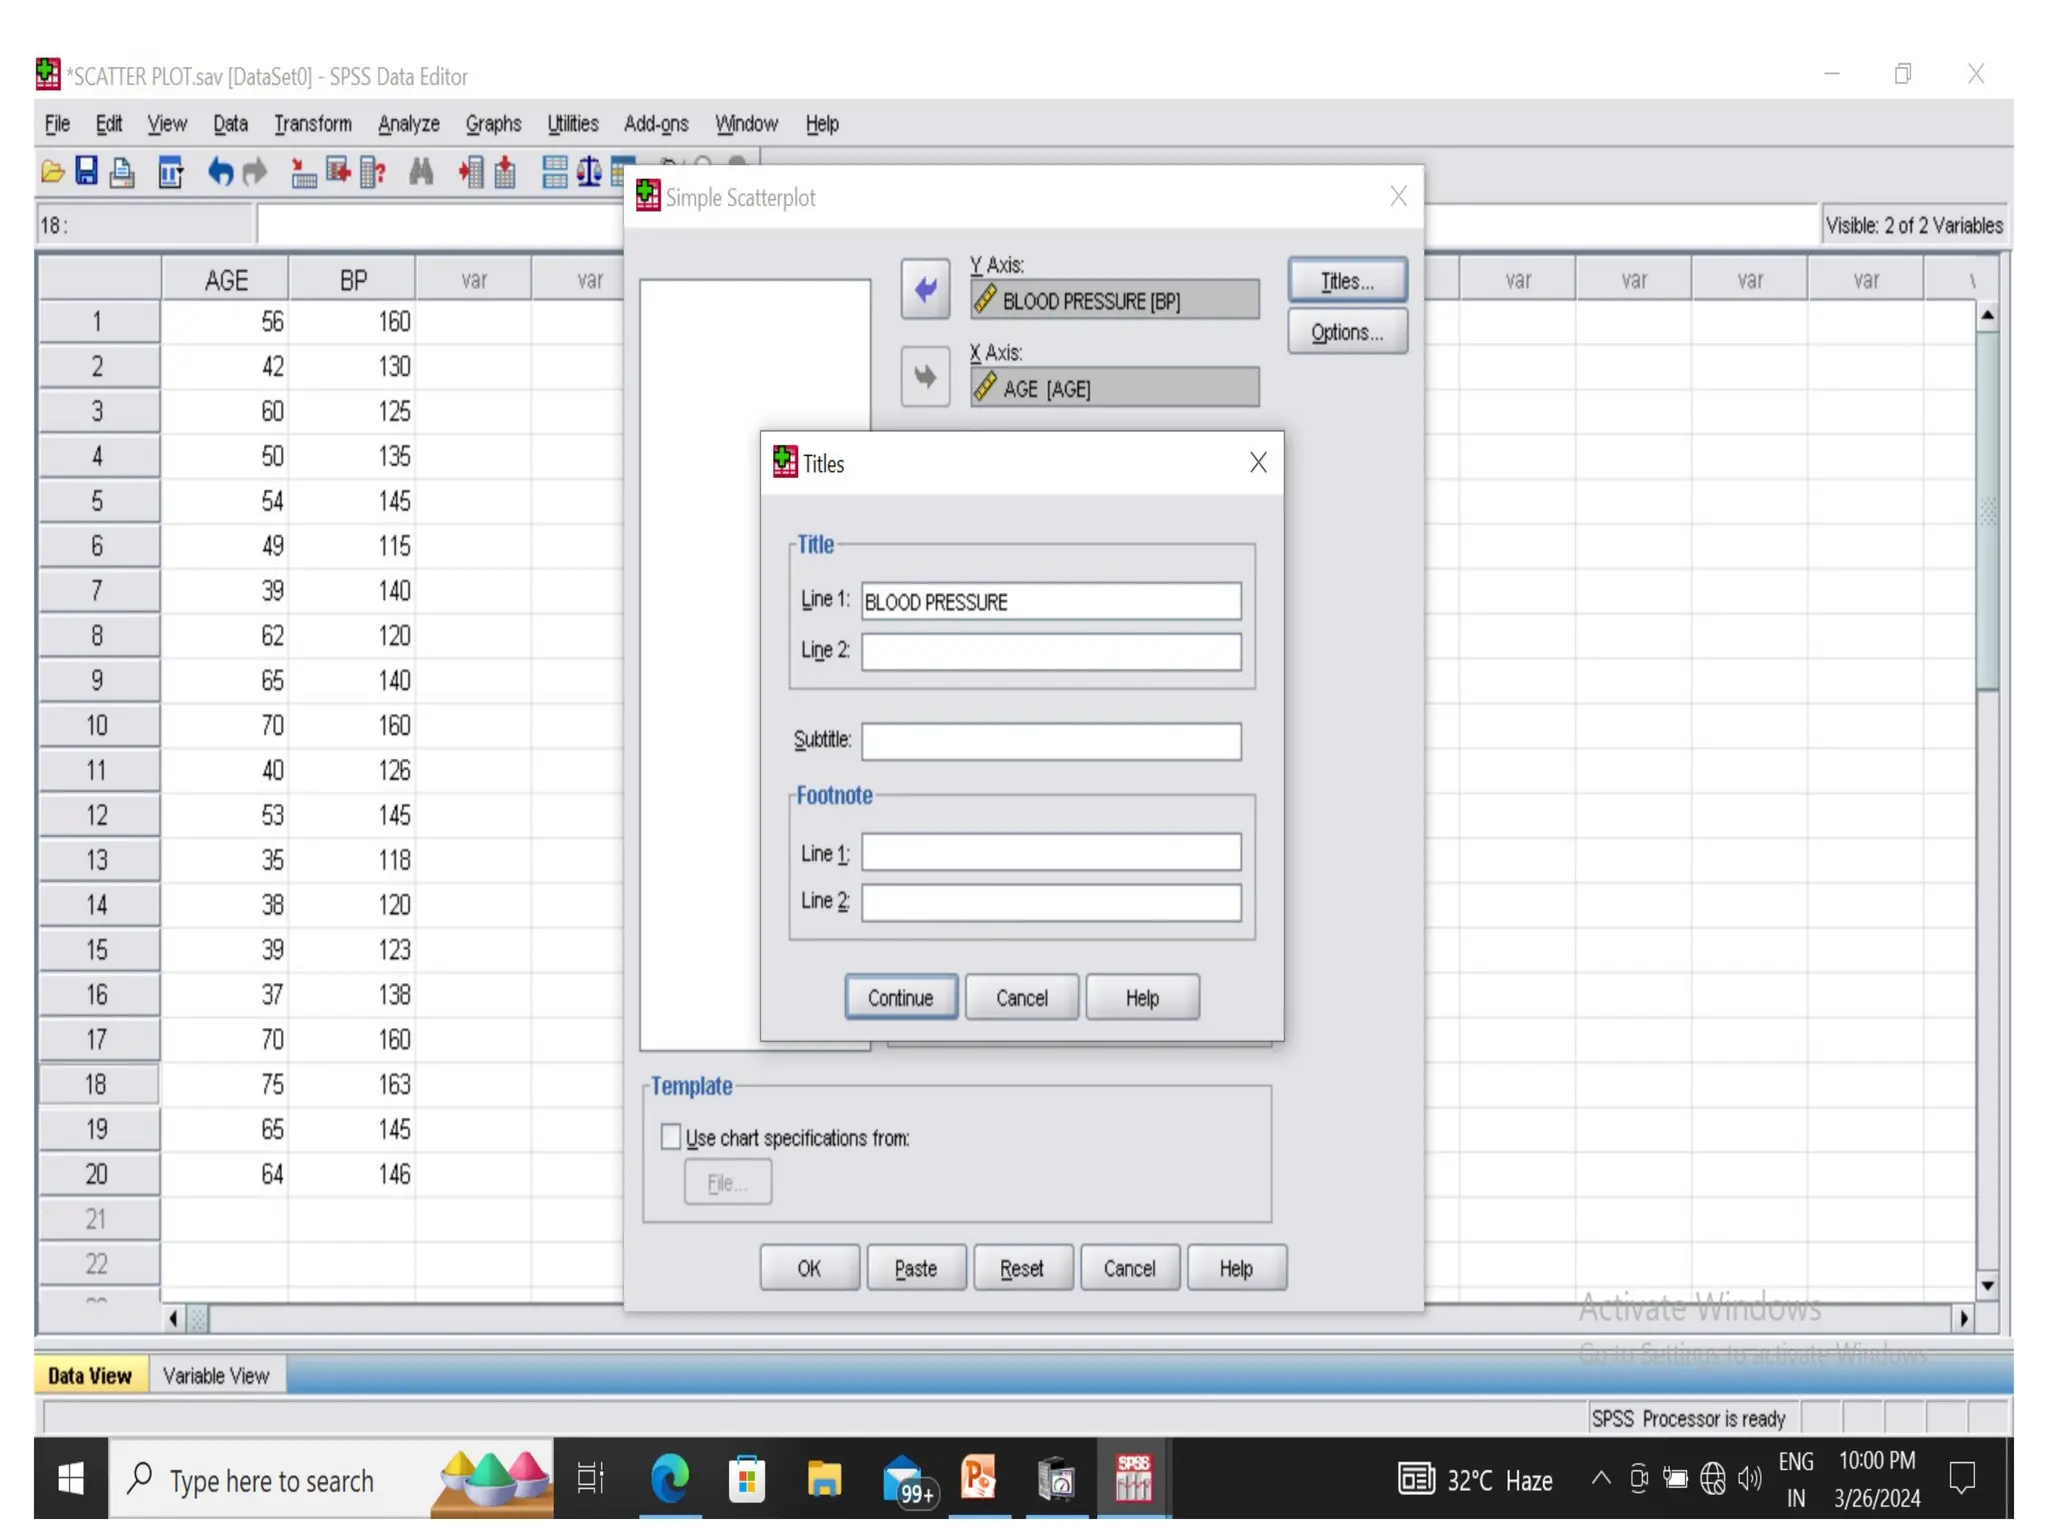The image size is (2048, 1536).
Task: Click the Open data document folder icon
Action: [52, 172]
